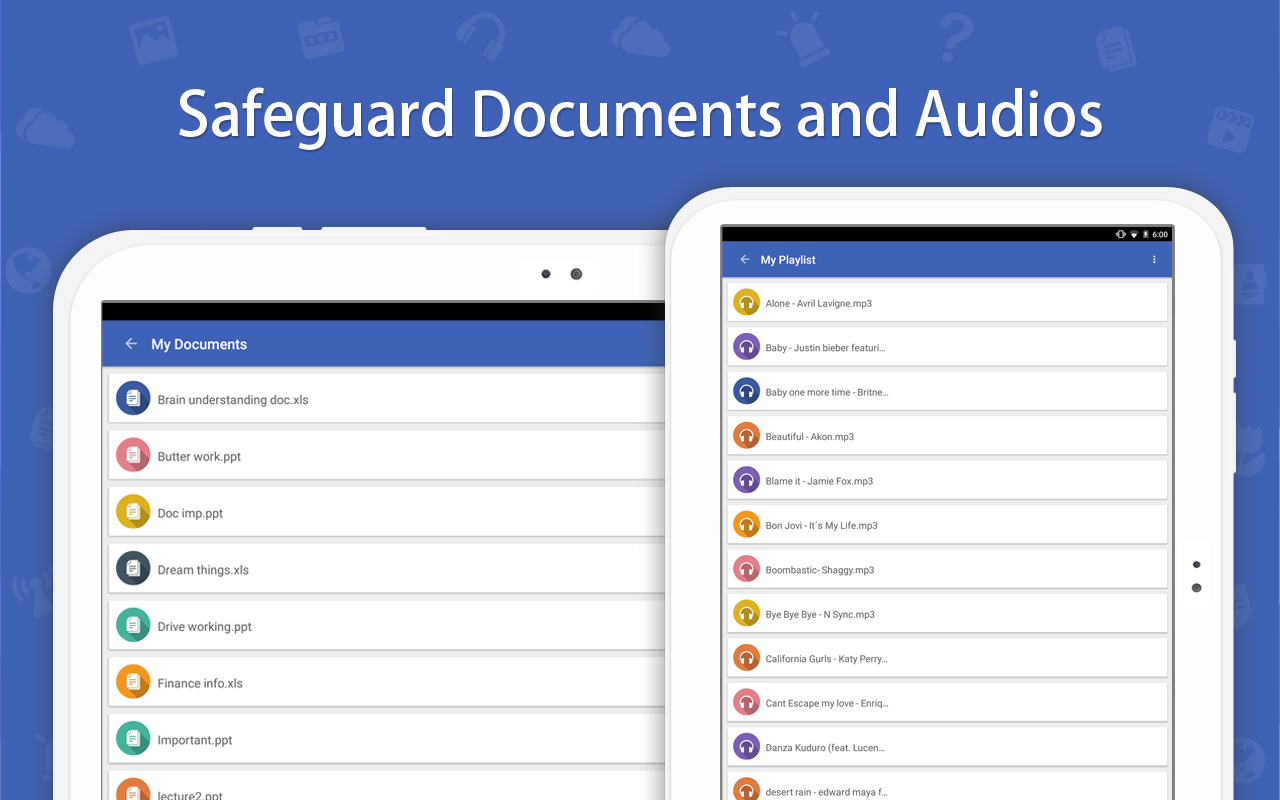Click headphone icon for California Gurls
The image size is (1280, 800).
click(x=746, y=659)
